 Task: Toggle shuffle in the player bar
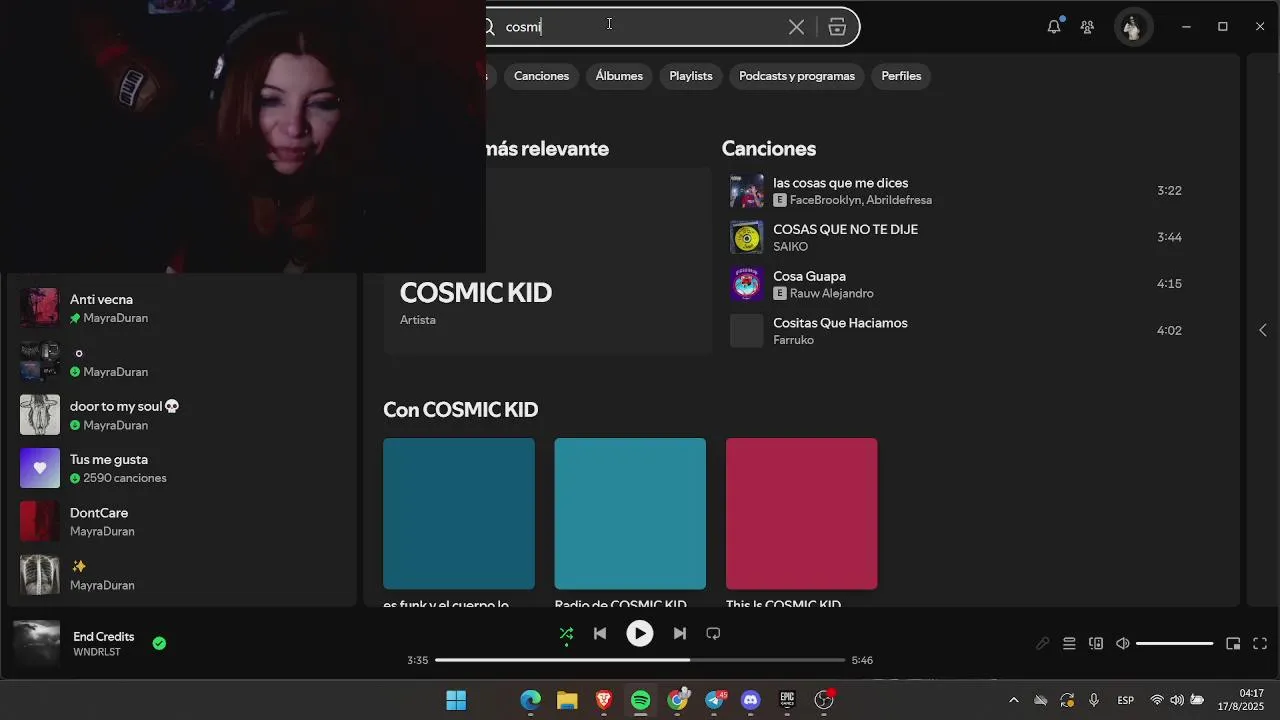pyautogui.click(x=566, y=633)
